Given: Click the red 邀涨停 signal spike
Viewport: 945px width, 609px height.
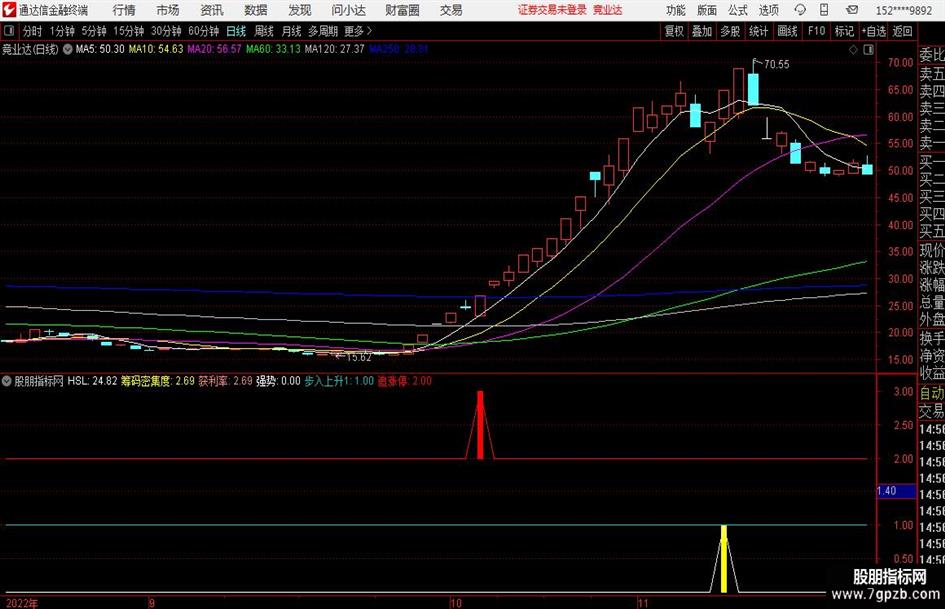Looking at the screenshot, I should click(x=480, y=425).
